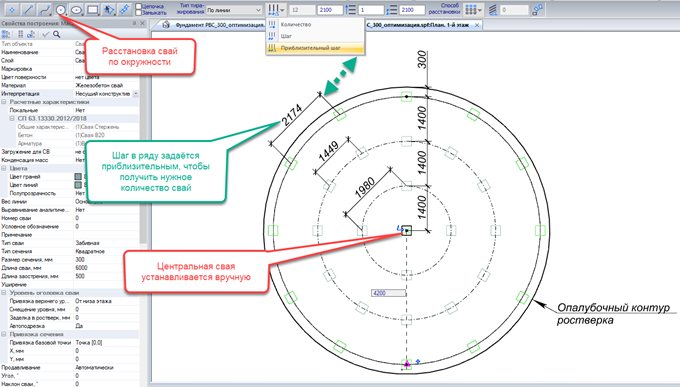Screen dimensions: 680x387
Task: Open the step mode dropdown button
Action: click(x=276, y=10)
